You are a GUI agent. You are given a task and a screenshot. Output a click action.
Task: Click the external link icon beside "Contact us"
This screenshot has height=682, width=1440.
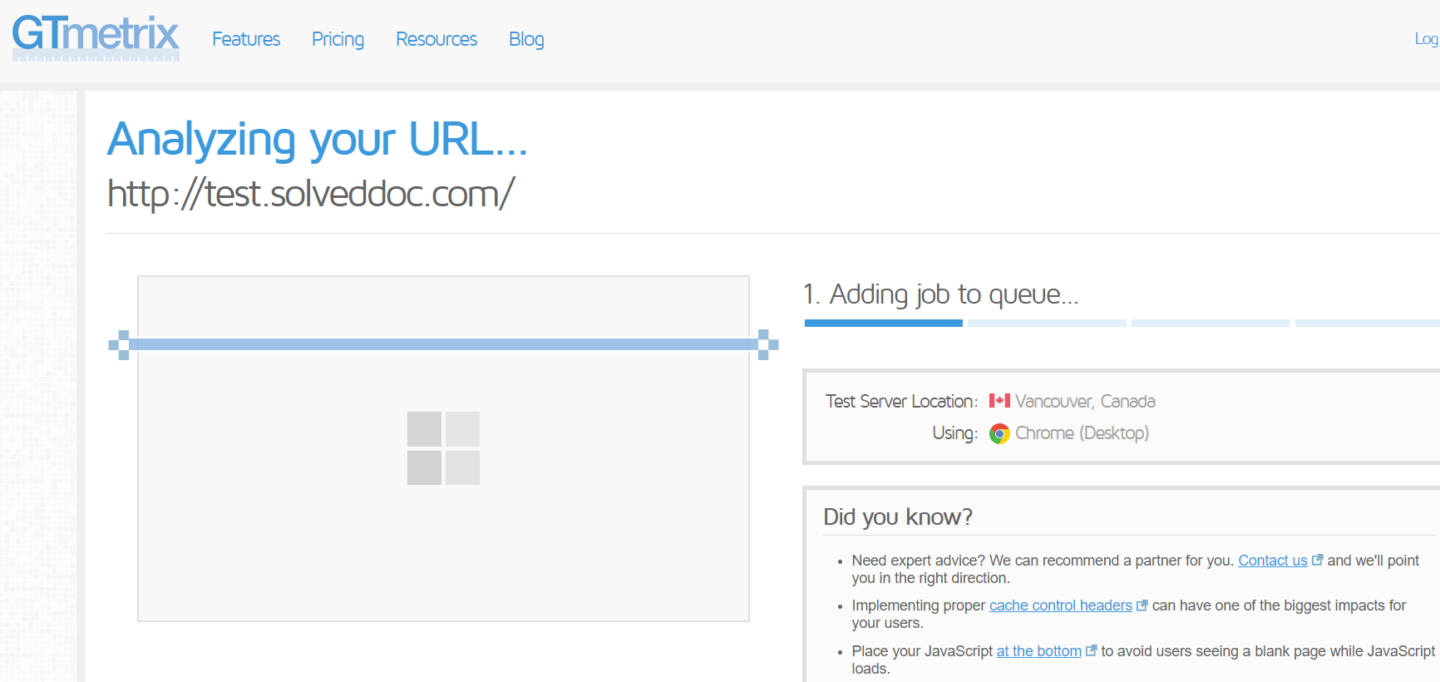tap(1317, 559)
